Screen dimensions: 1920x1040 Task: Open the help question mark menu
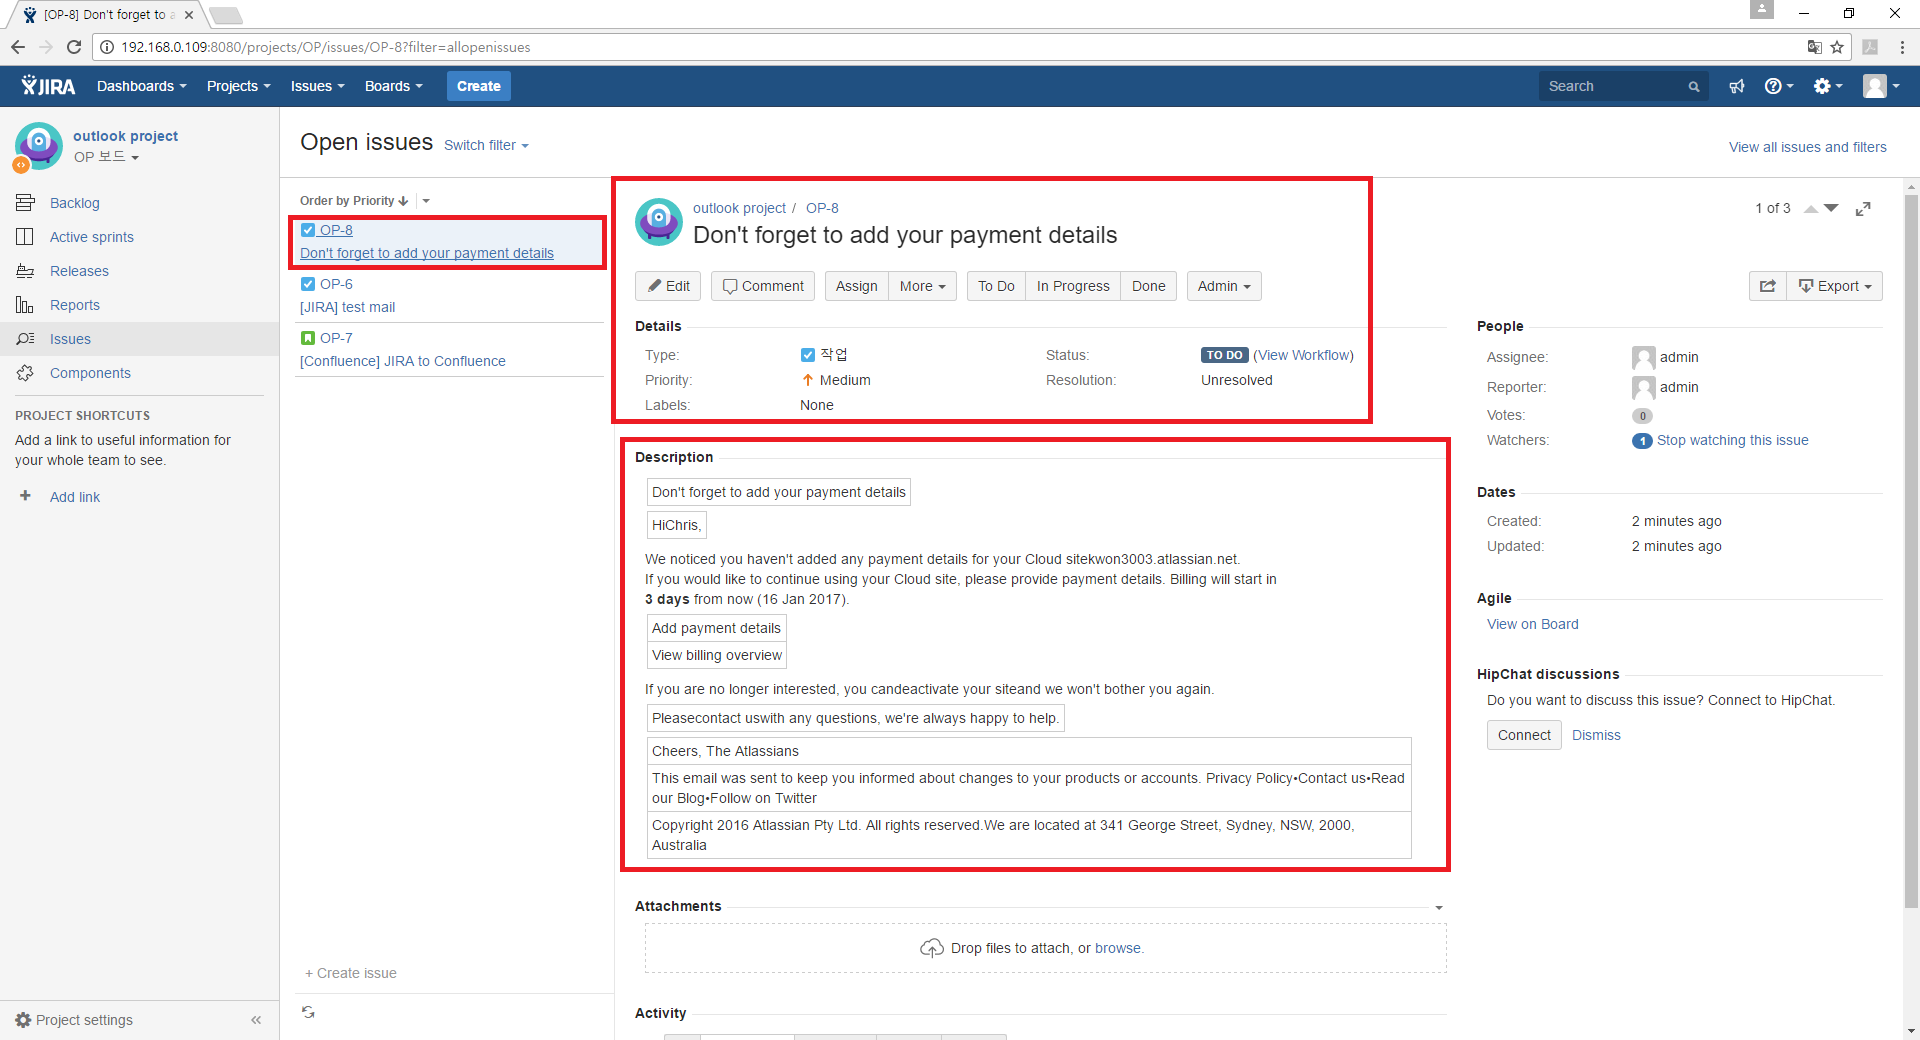(x=1779, y=86)
